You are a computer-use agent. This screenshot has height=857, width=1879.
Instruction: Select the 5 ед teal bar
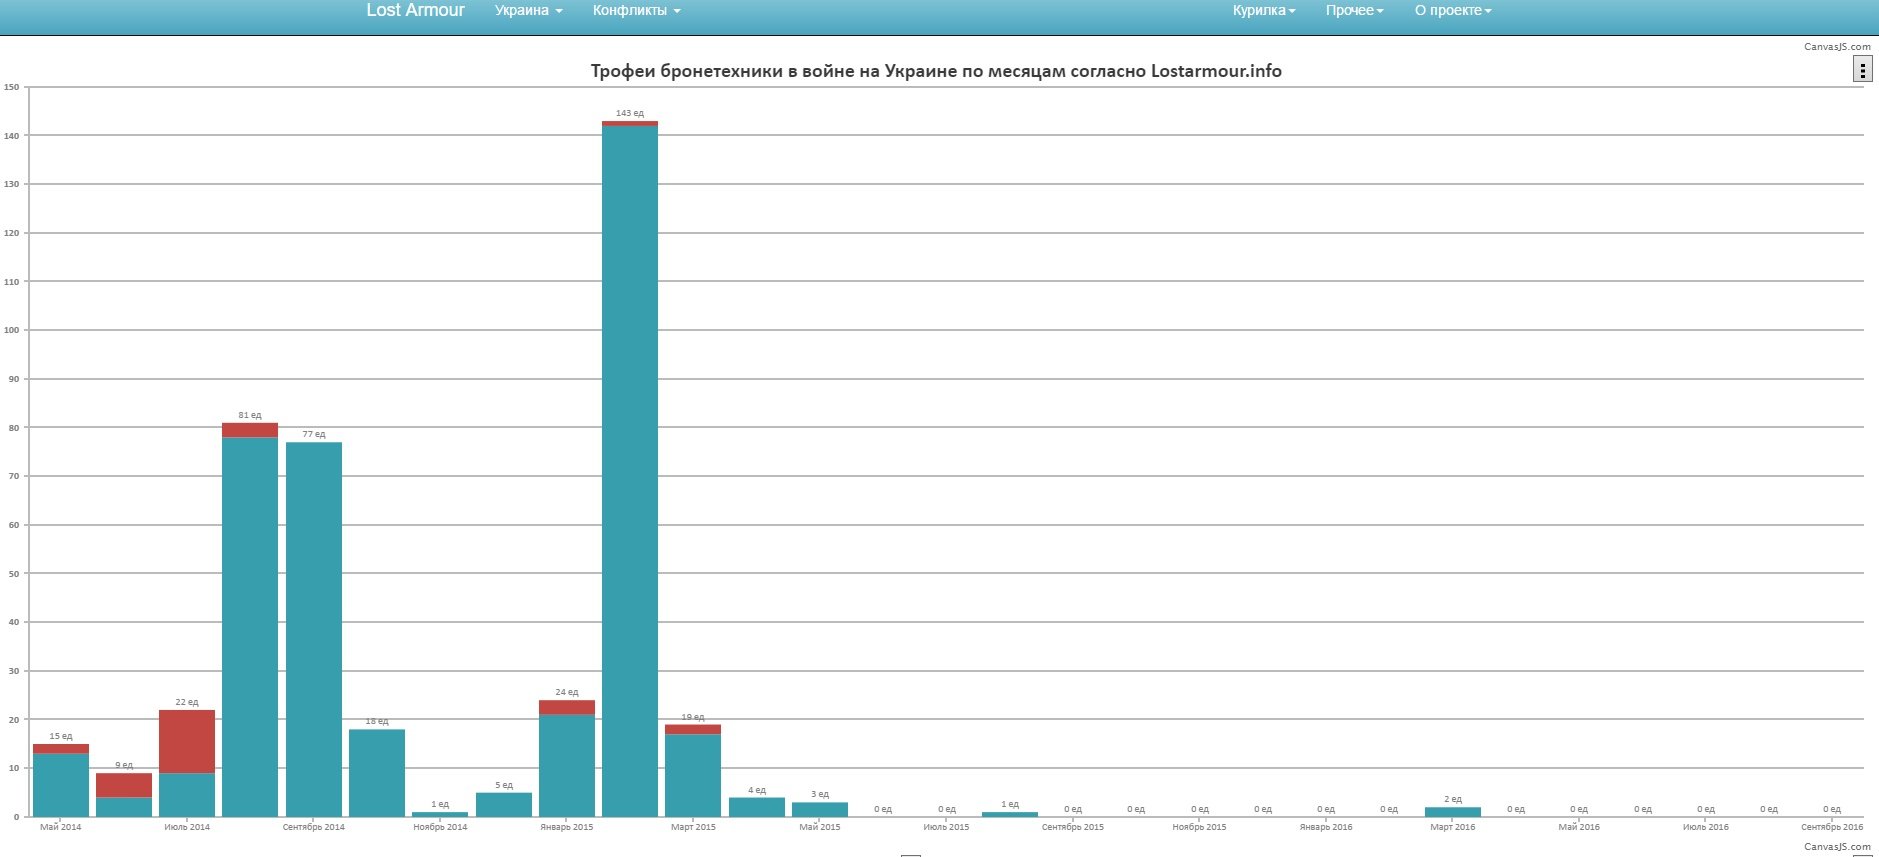tap(504, 805)
